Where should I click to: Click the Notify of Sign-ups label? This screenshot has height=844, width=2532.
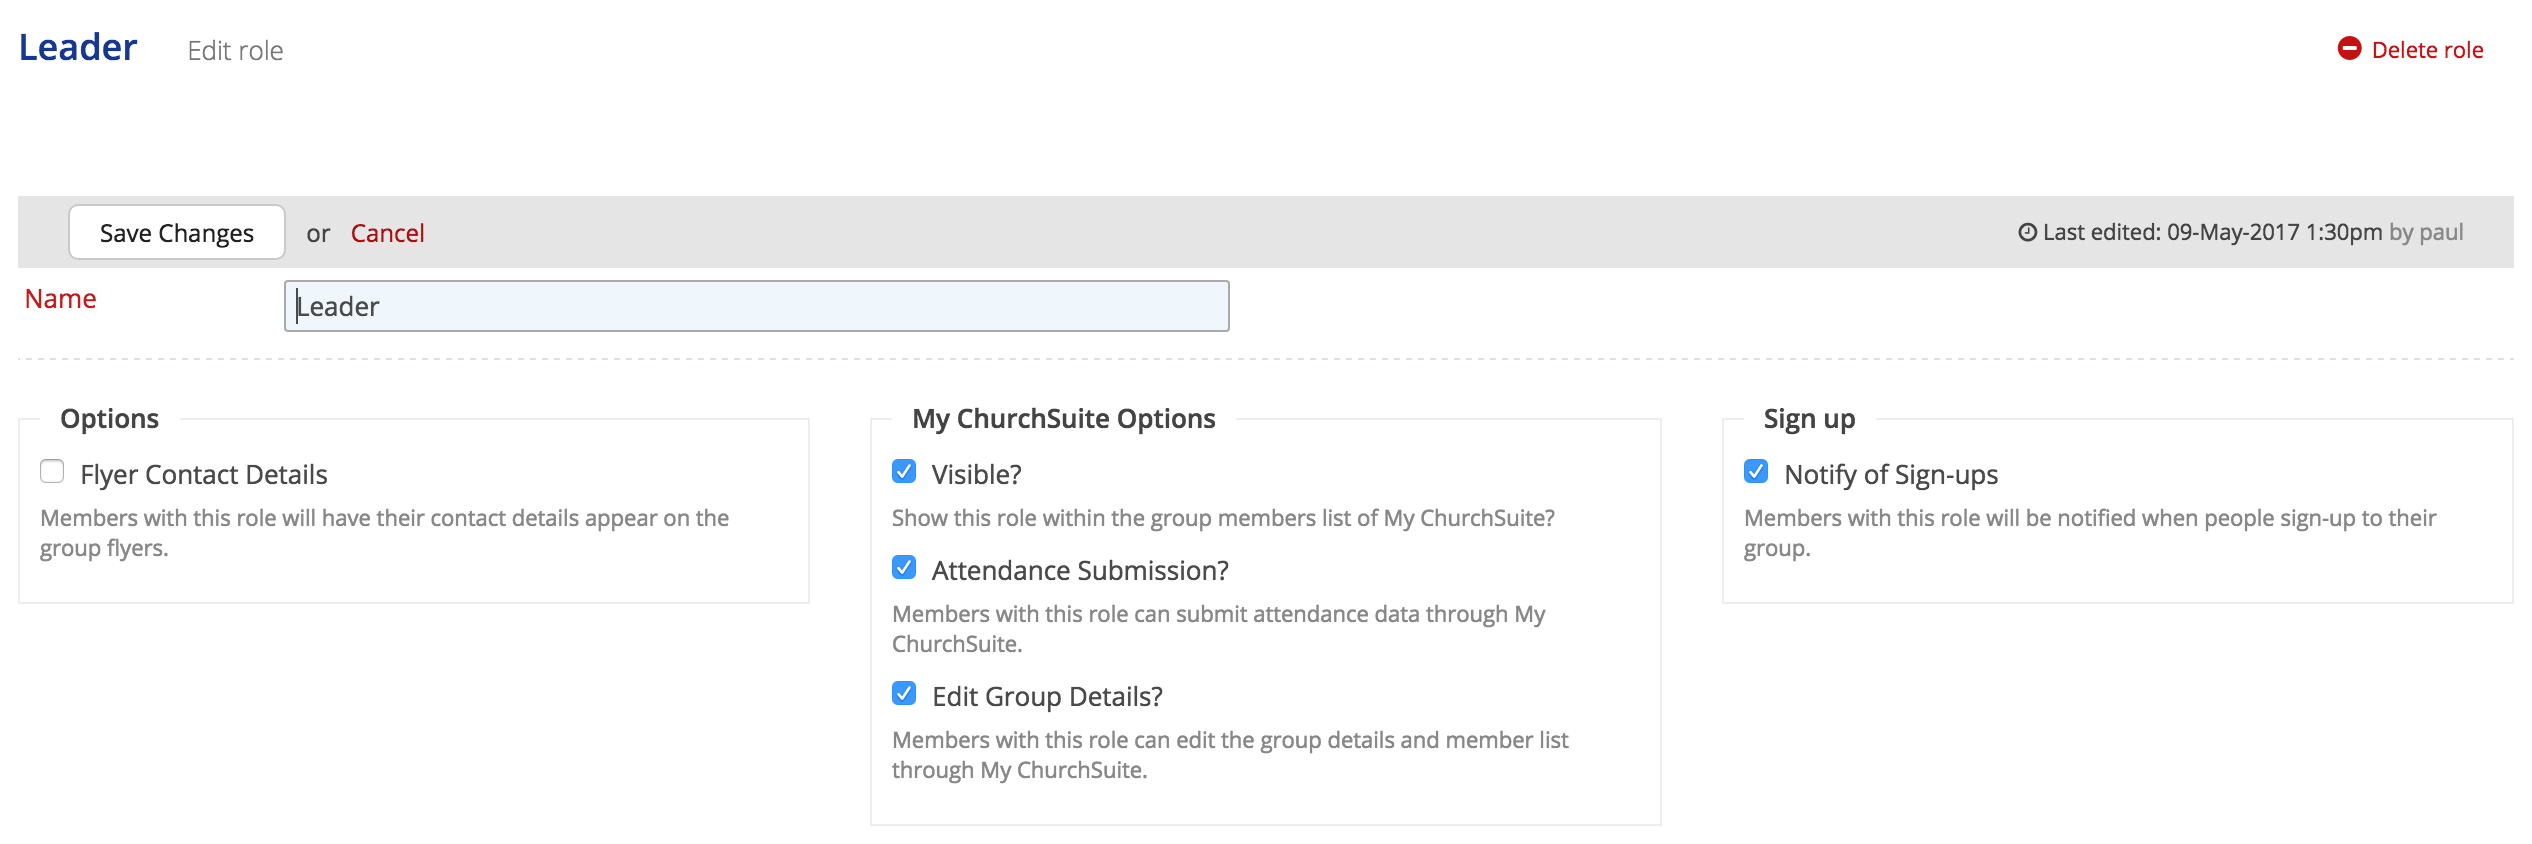click(1890, 474)
